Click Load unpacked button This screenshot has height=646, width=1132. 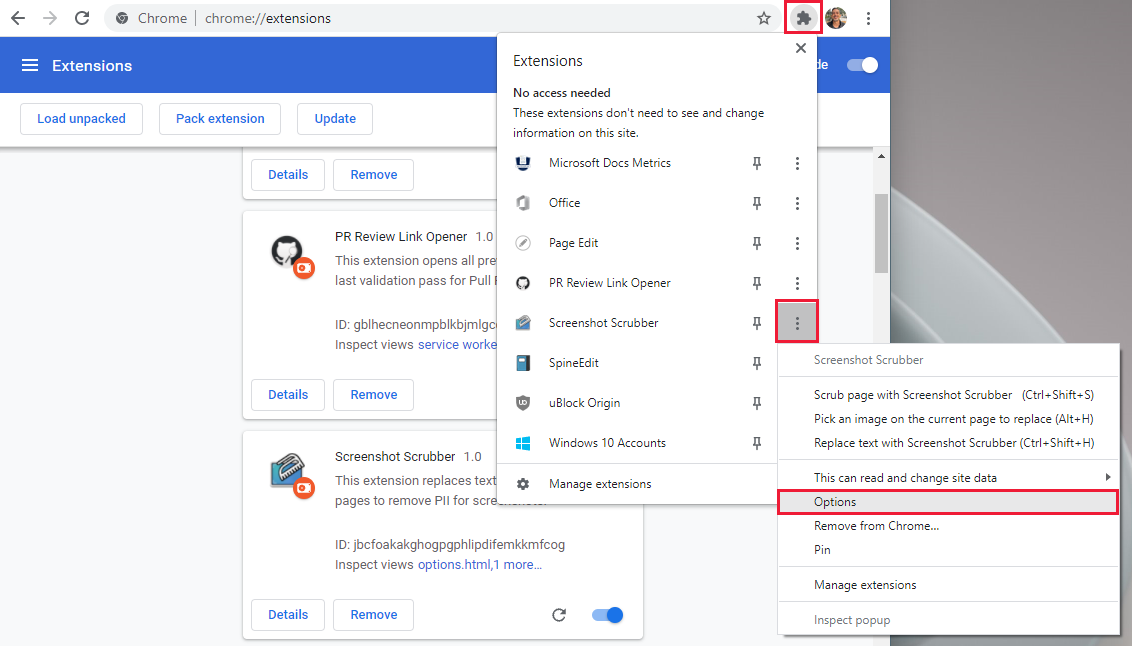coord(81,118)
